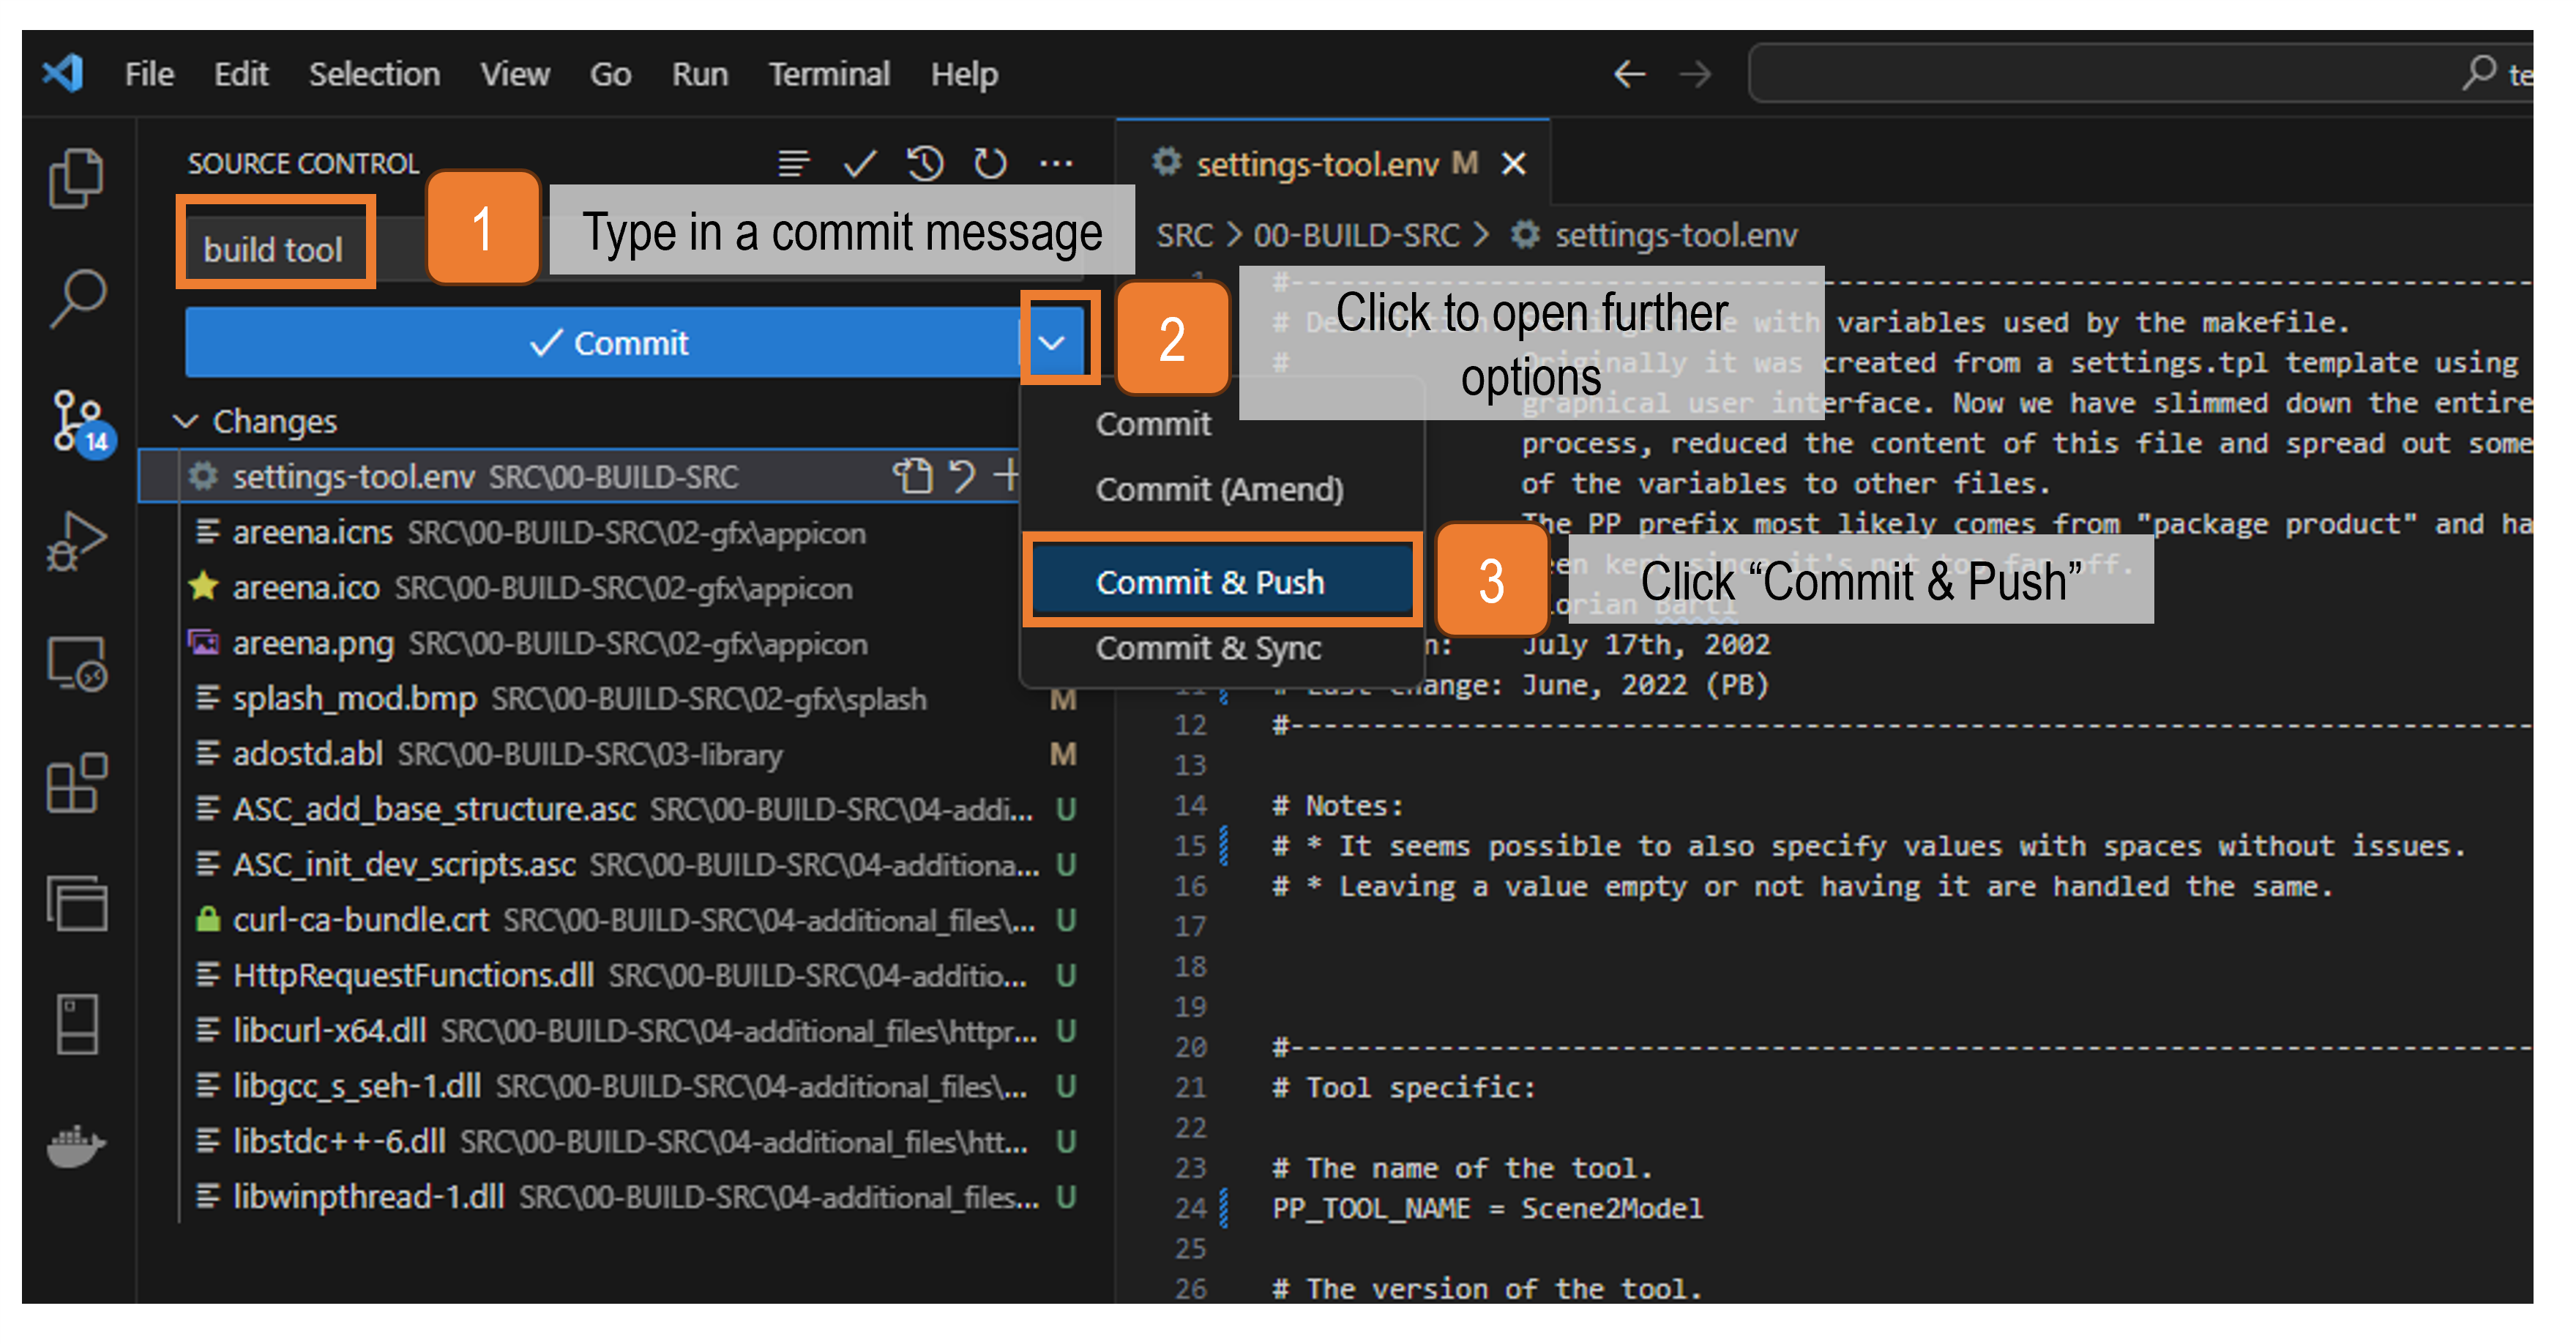
Task: Click the Go Forward arrow
Action: click(1695, 74)
